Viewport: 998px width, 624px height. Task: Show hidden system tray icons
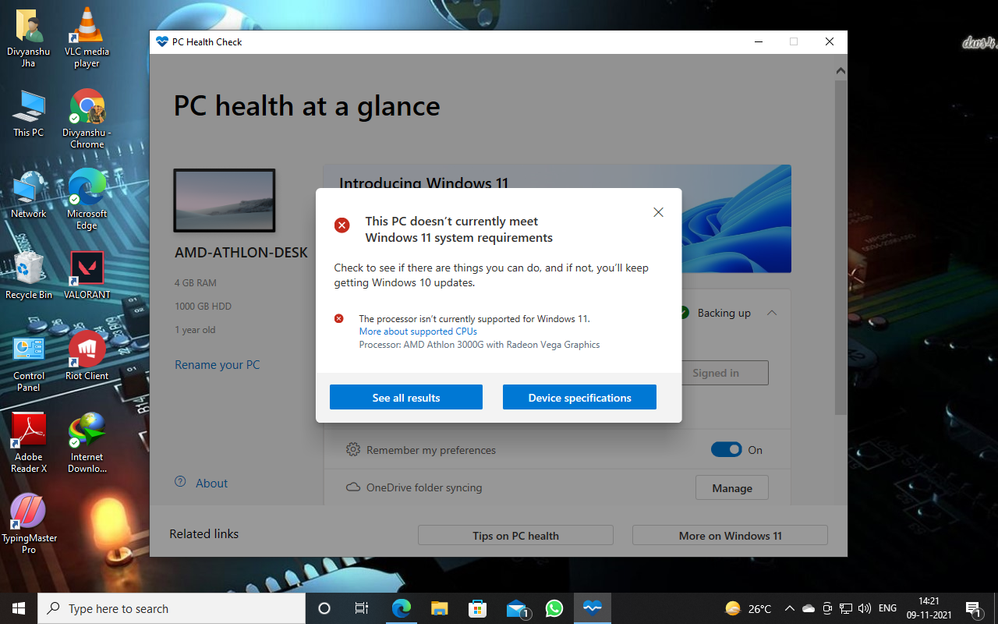pos(789,608)
